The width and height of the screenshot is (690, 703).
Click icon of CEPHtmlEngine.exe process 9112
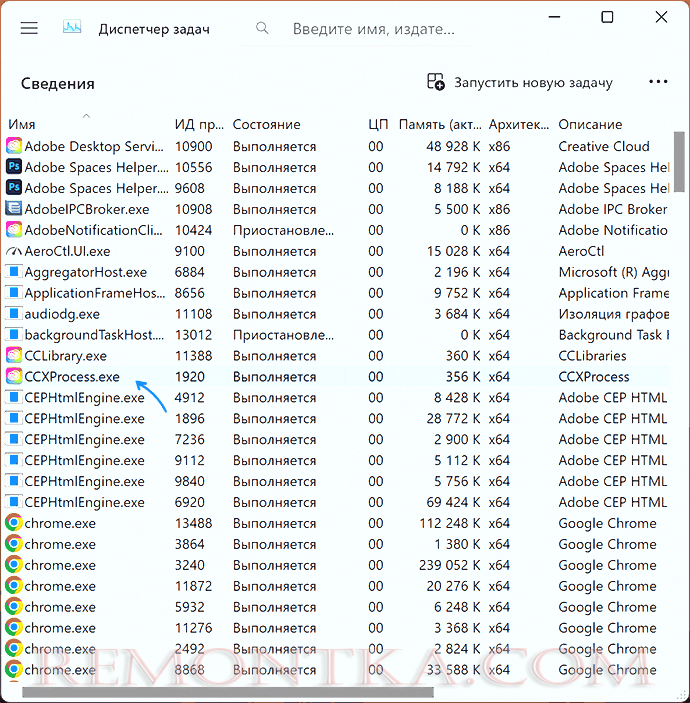click(x=14, y=460)
